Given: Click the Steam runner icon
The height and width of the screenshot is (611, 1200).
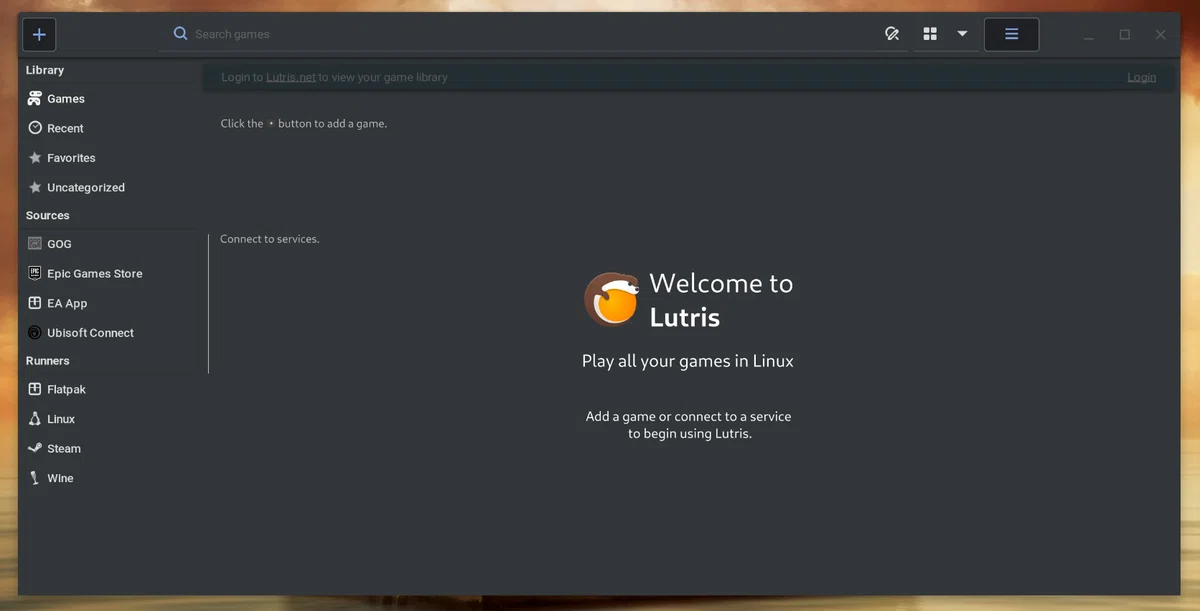Looking at the screenshot, I should pyautogui.click(x=35, y=449).
